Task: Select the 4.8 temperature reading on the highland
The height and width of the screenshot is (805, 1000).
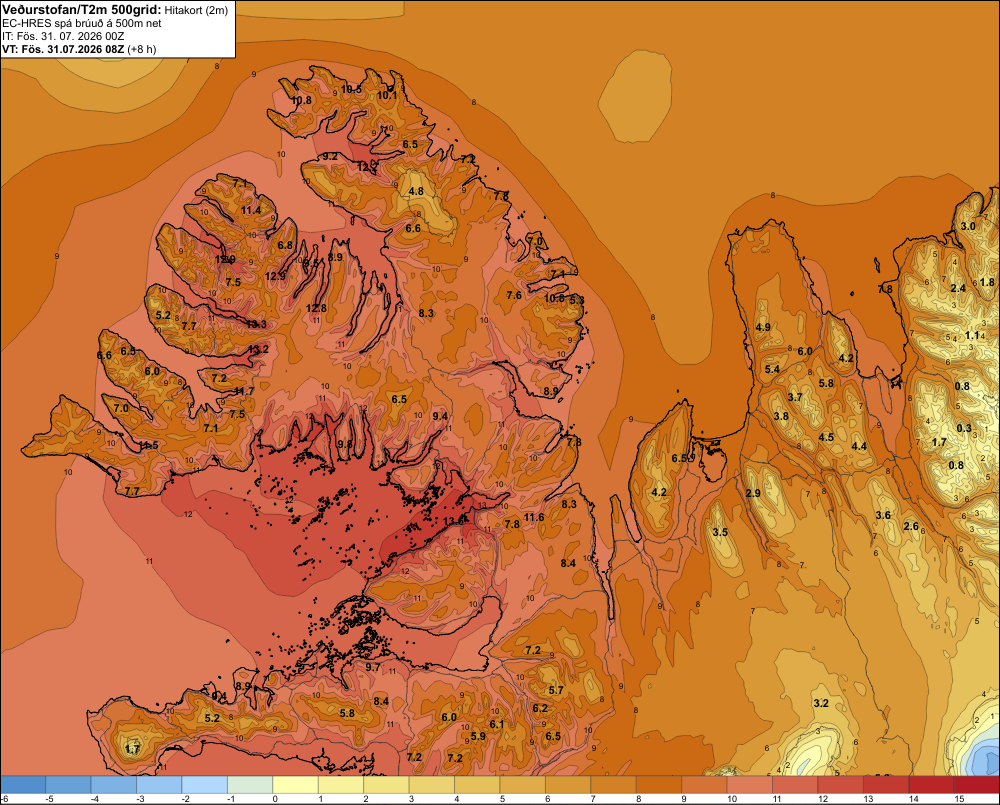Action: click(x=416, y=191)
